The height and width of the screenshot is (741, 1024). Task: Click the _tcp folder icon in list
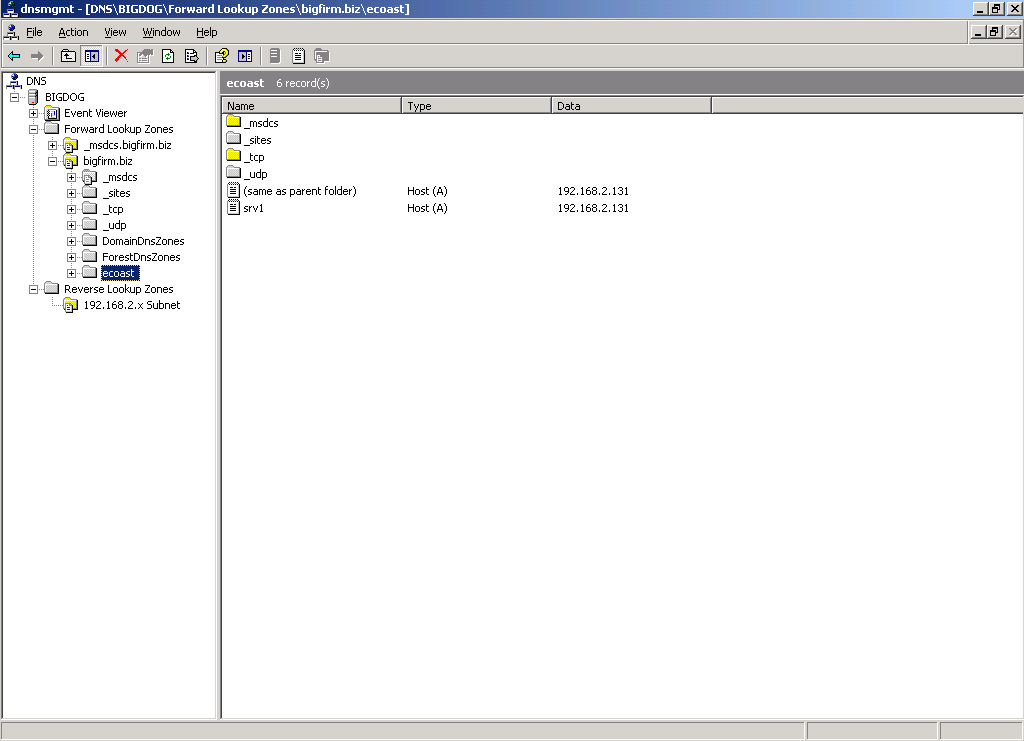pos(234,156)
